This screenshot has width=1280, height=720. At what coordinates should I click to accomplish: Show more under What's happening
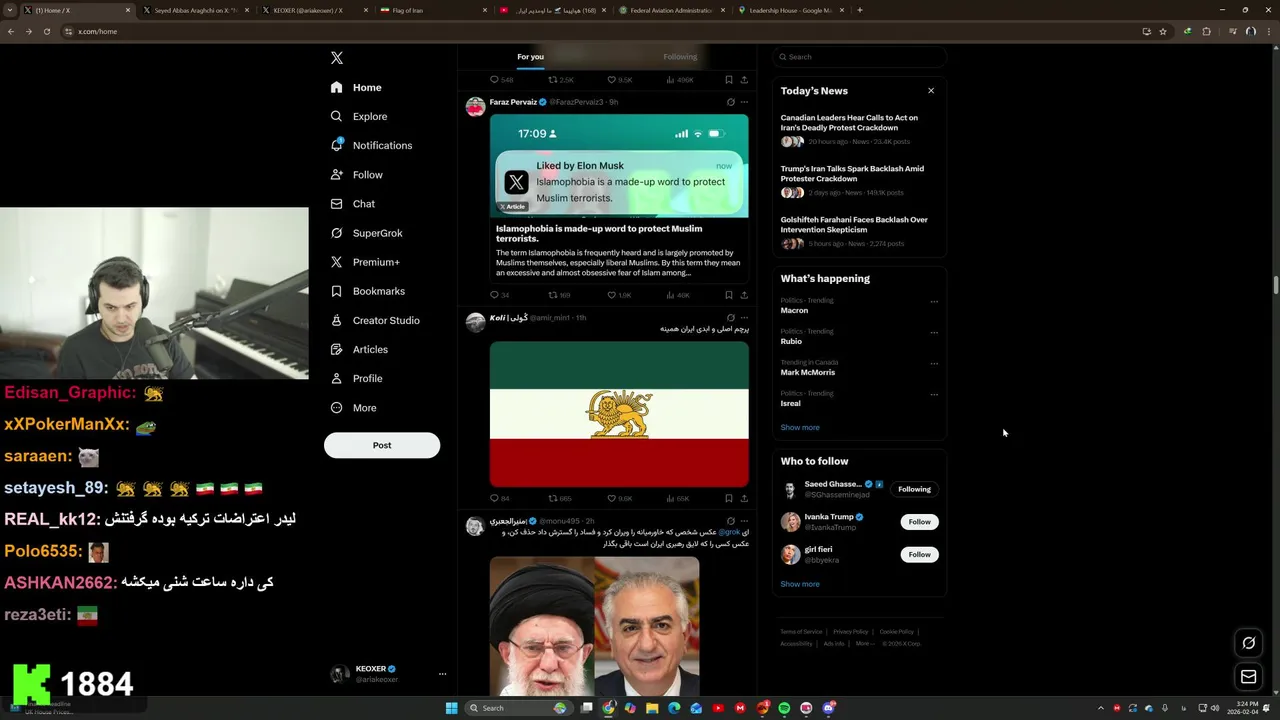click(x=800, y=427)
